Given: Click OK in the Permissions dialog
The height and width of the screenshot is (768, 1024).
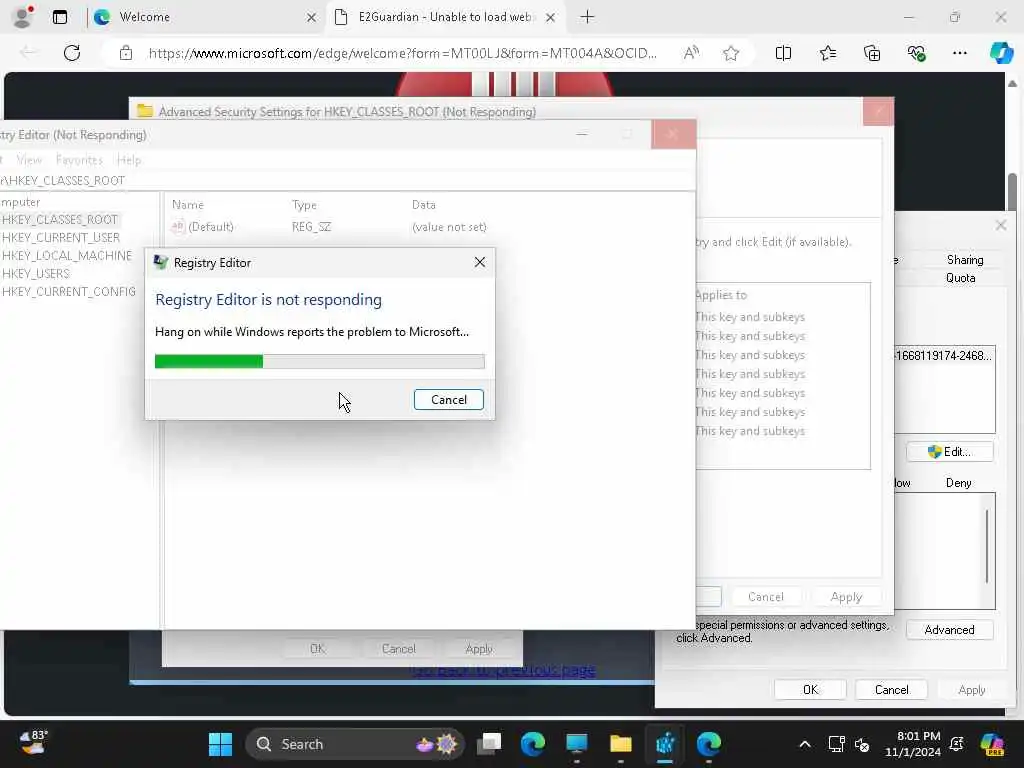Looking at the screenshot, I should [810, 690].
